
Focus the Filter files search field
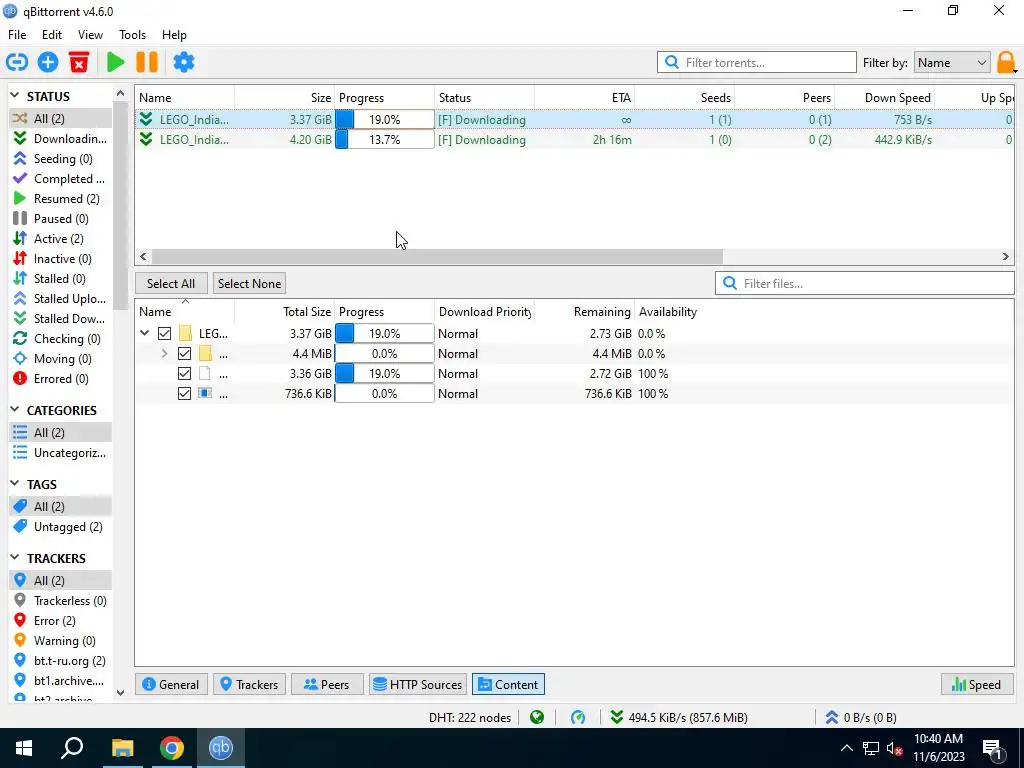pyautogui.click(x=865, y=283)
